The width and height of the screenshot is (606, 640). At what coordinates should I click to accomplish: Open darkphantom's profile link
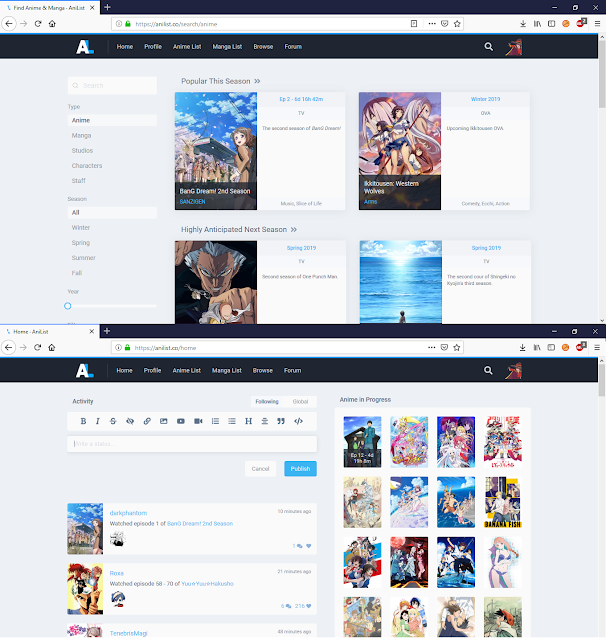coord(128,513)
